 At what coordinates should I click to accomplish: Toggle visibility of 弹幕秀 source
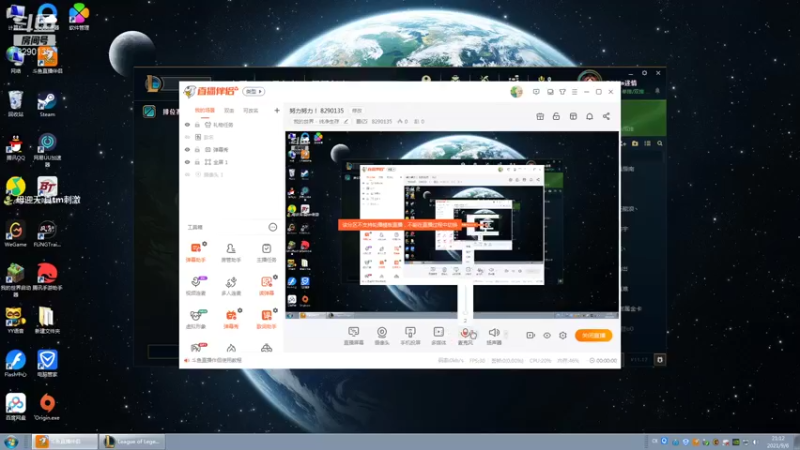point(187,149)
